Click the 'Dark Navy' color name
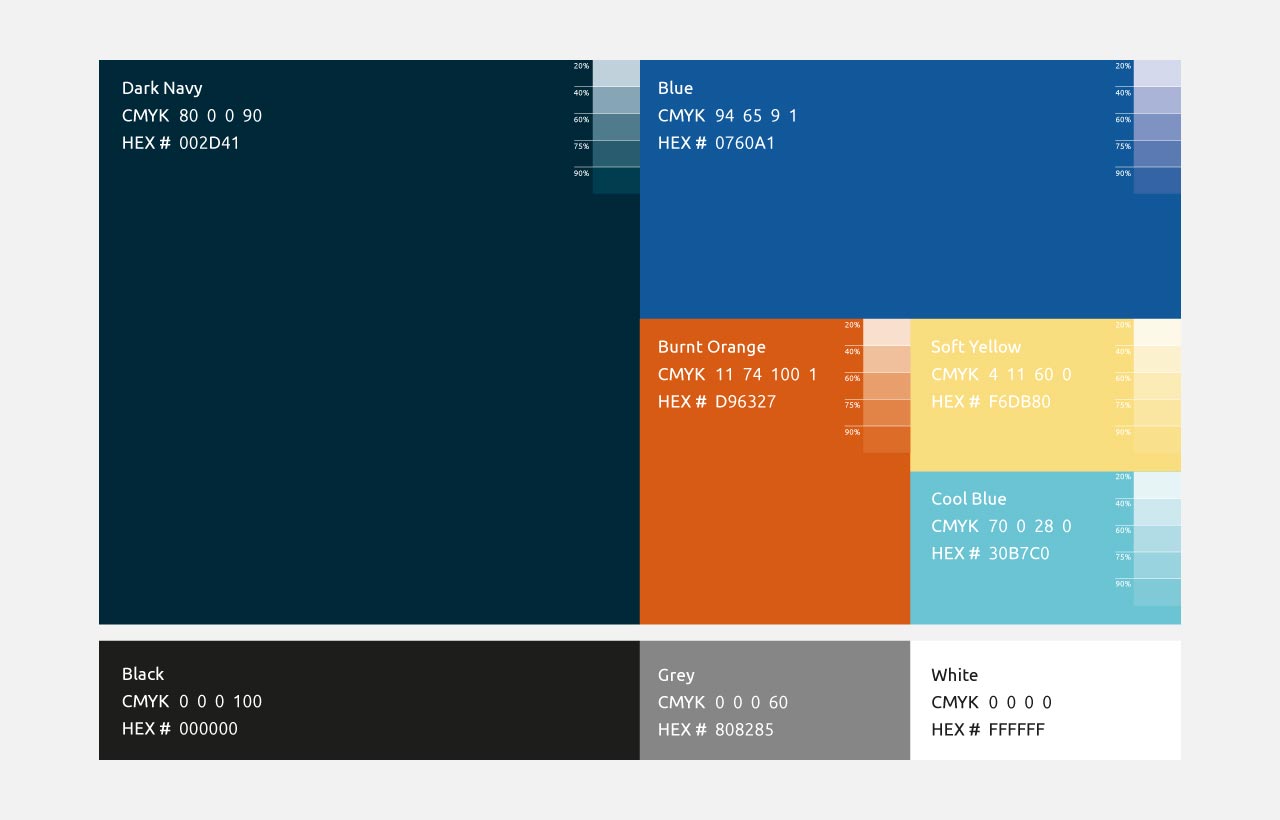 click(x=162, y=89)
